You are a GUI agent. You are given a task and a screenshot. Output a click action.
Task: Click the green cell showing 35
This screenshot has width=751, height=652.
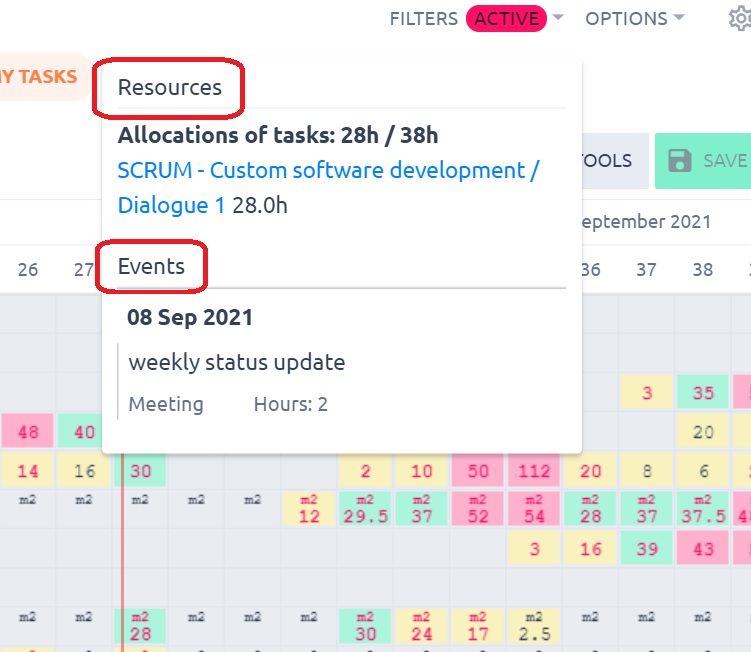(x=703, y=393)
